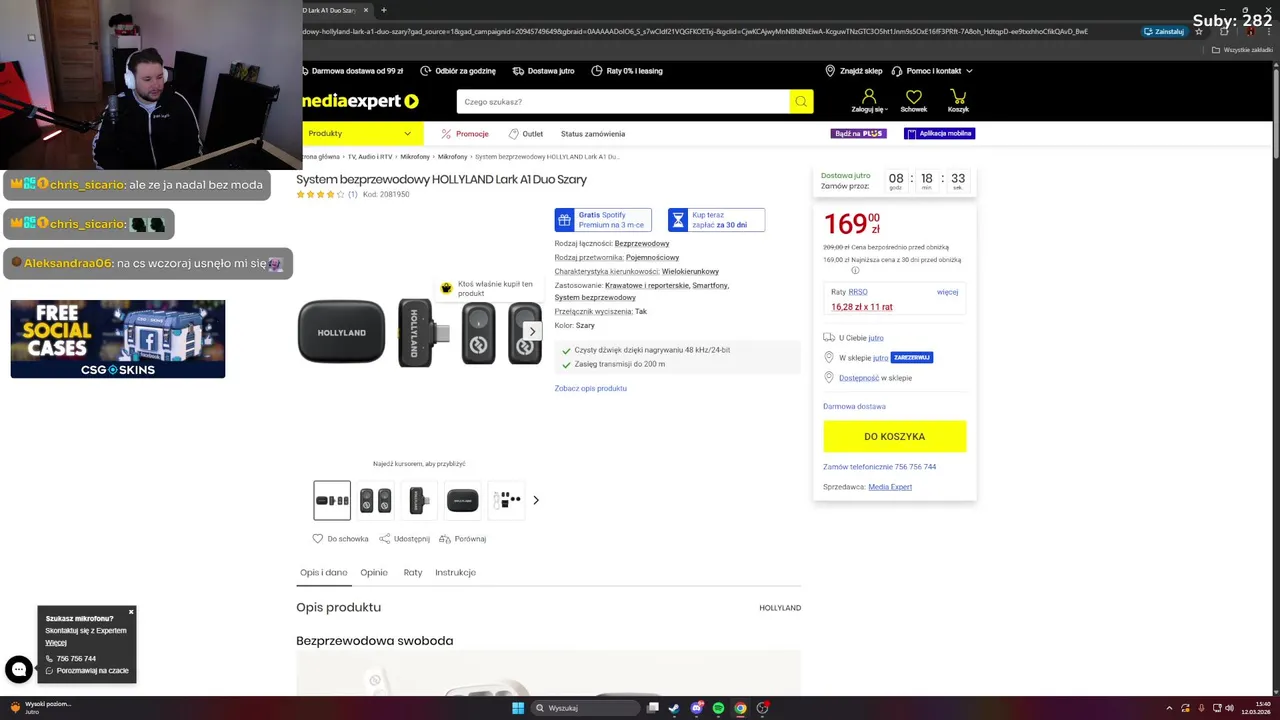1280x720 pixels.
Task: Click the TV, Audio i RTV breadcrumb
Action: coord(369,157)
